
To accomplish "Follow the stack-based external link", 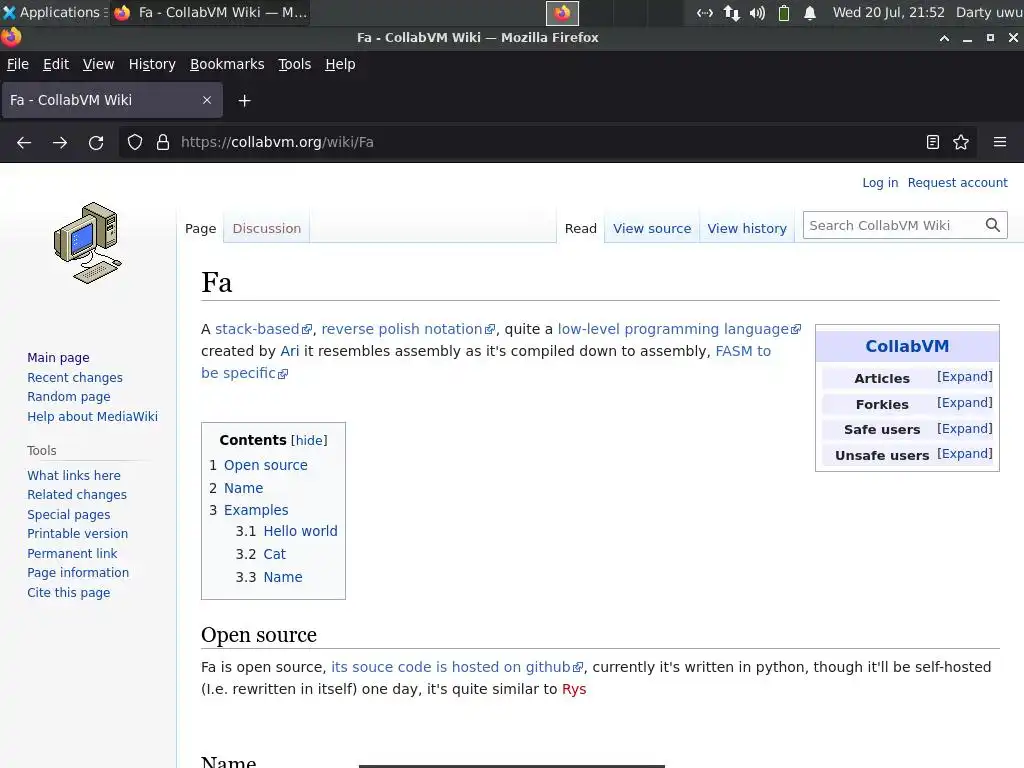I will [x=263, y=329].
